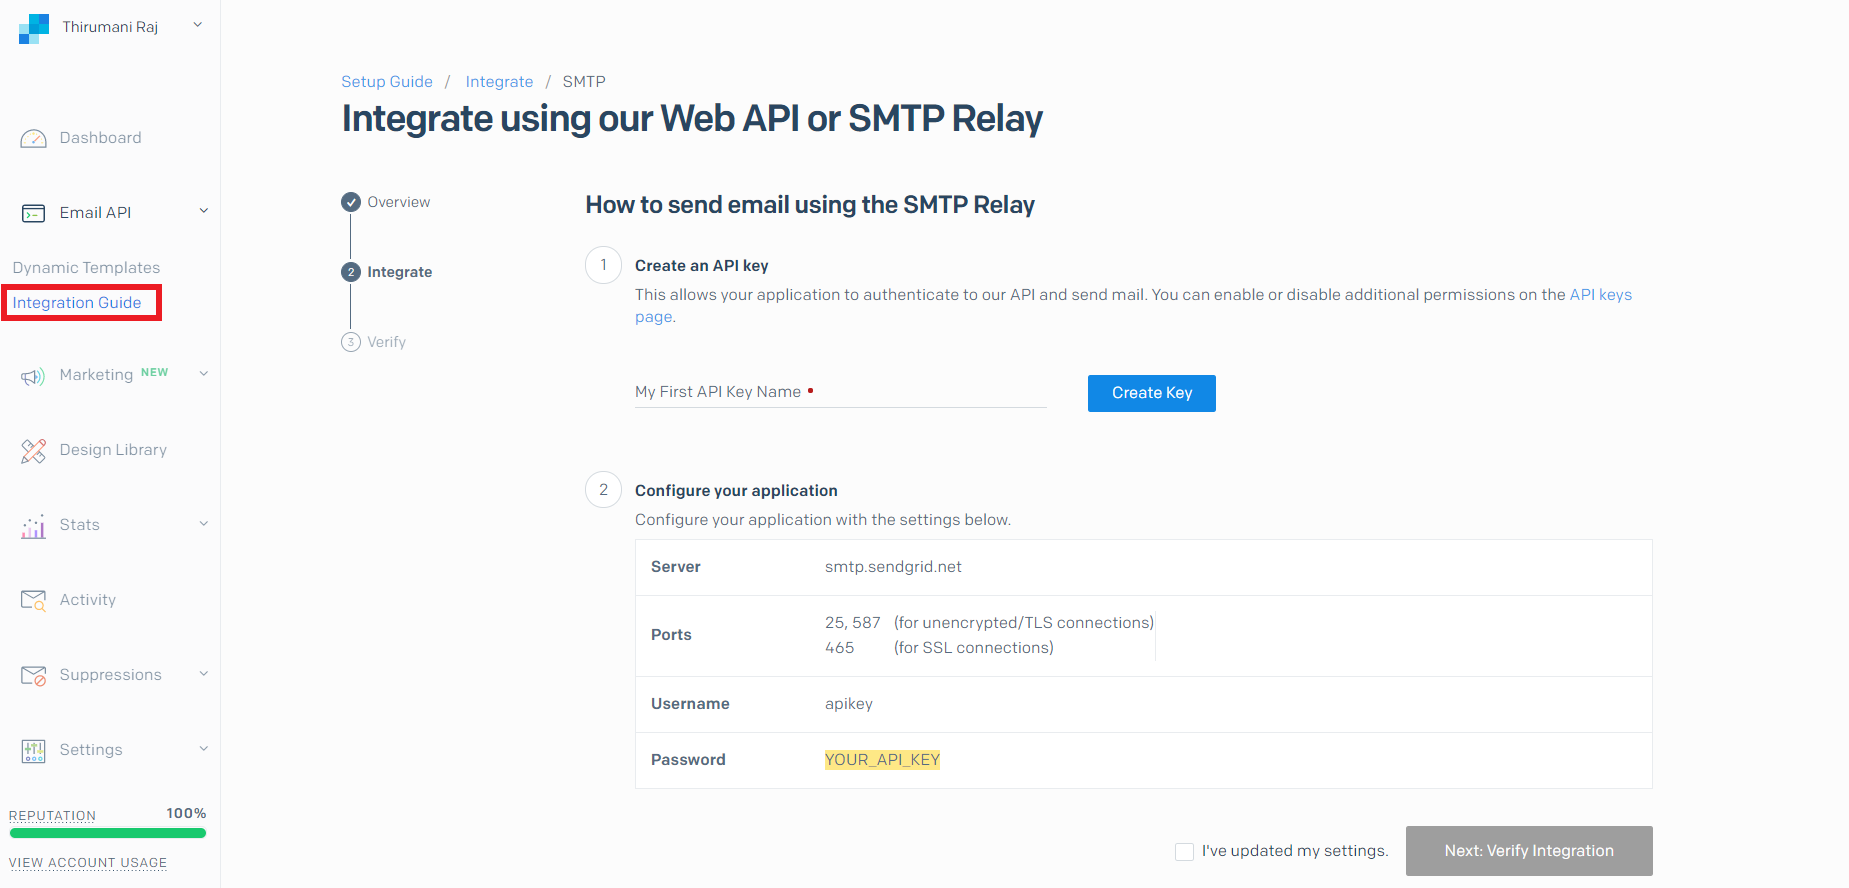
Task: Expand the Stats menu chevron
Action: 204,524
